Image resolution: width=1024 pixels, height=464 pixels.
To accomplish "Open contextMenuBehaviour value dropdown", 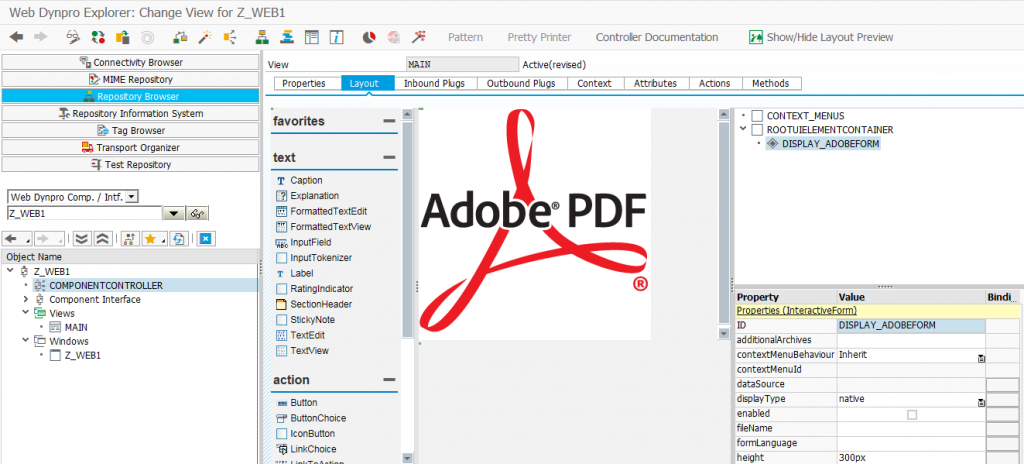I will point(981,359).
